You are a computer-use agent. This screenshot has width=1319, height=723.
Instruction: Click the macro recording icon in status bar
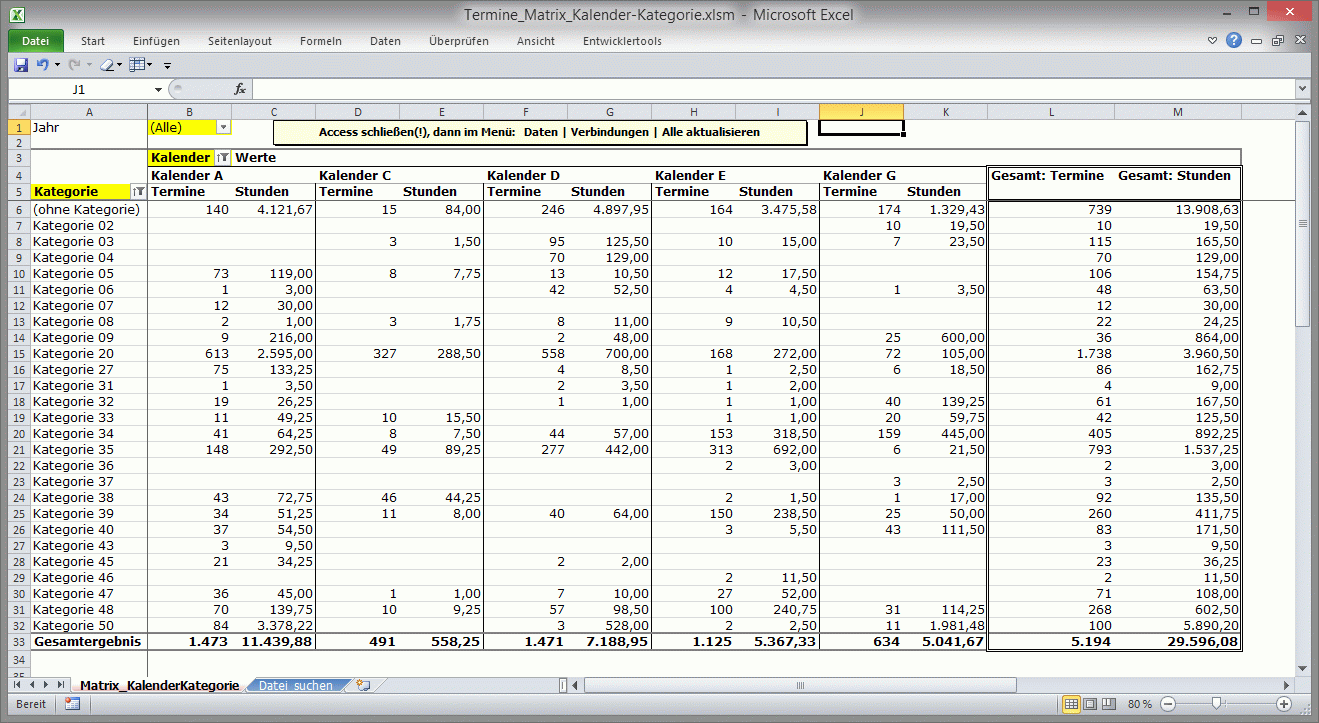[x=72, y=704]
